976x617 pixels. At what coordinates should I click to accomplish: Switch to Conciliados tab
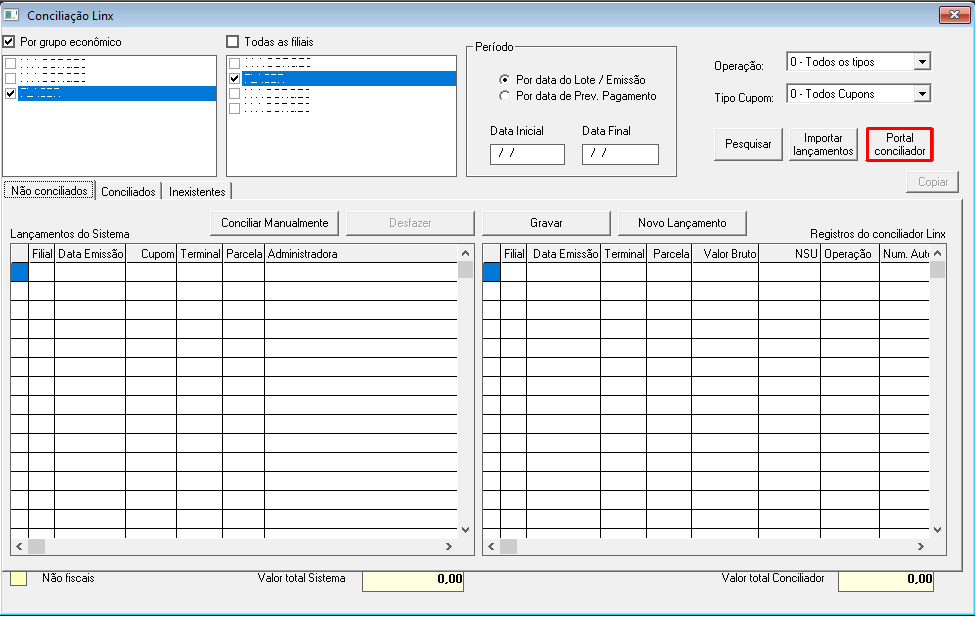coord(128,192)
